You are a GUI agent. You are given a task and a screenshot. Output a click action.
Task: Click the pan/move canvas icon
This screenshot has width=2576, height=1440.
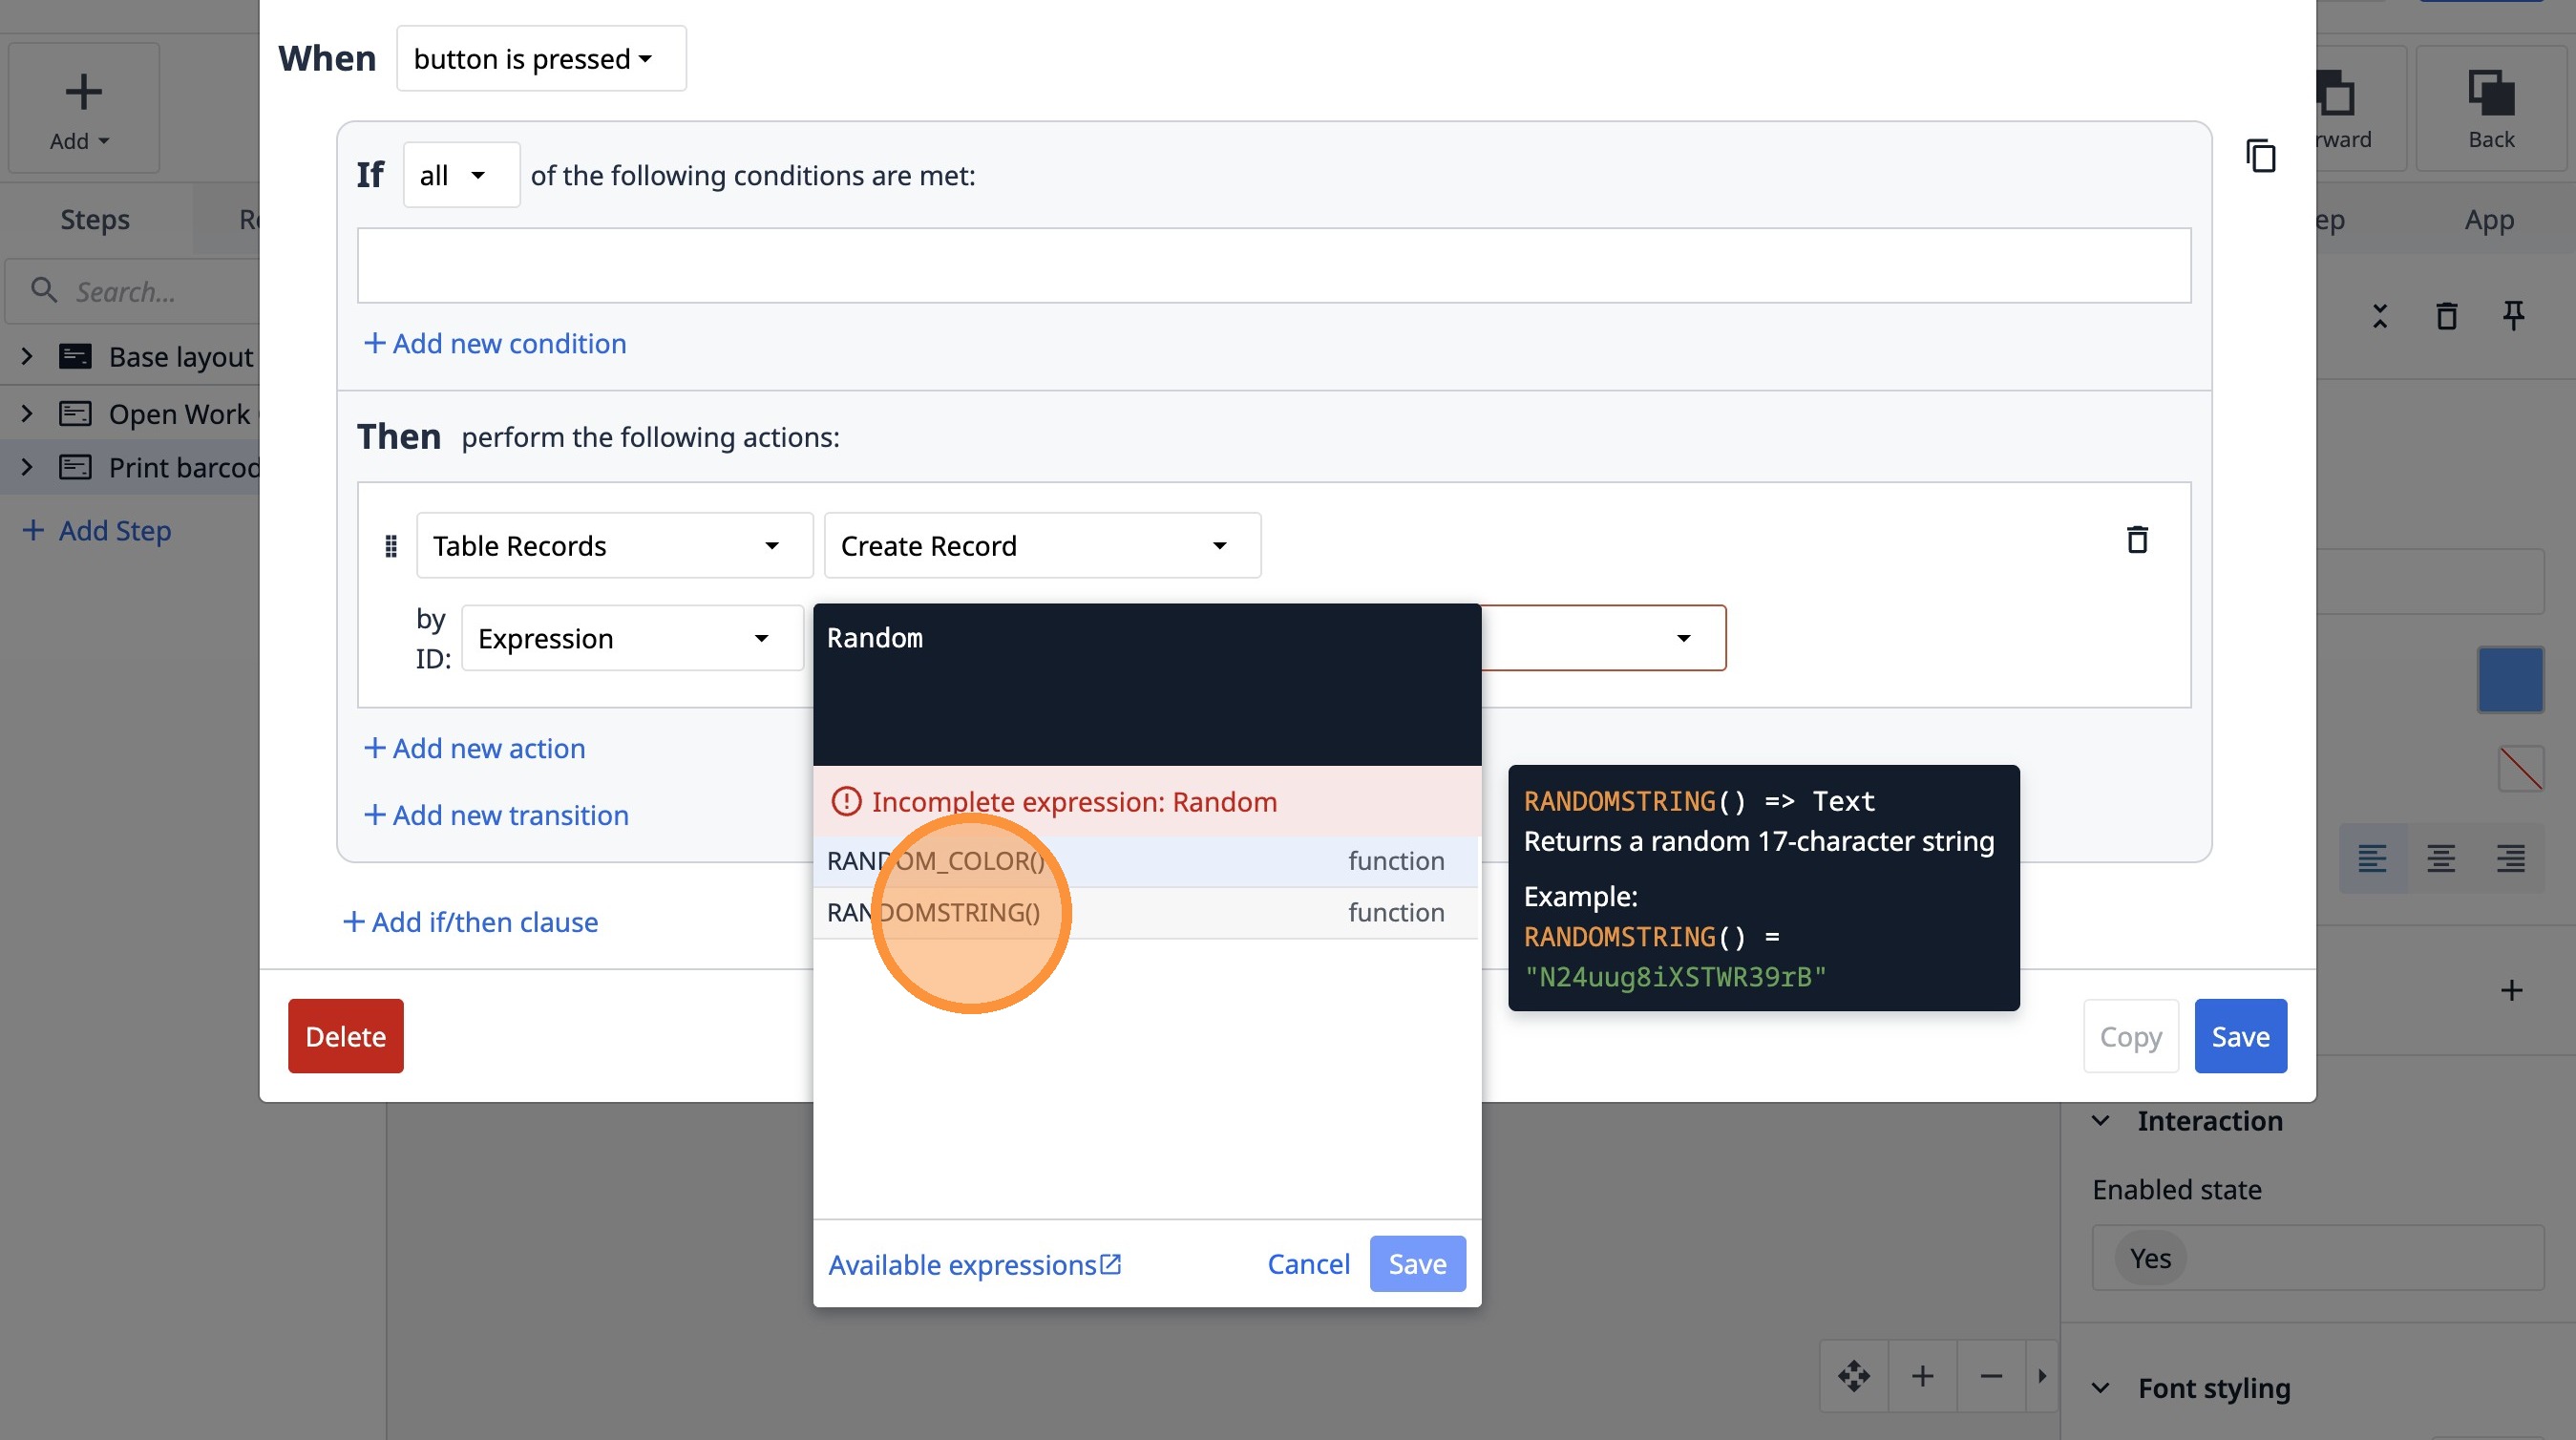coord(1854,1376)
